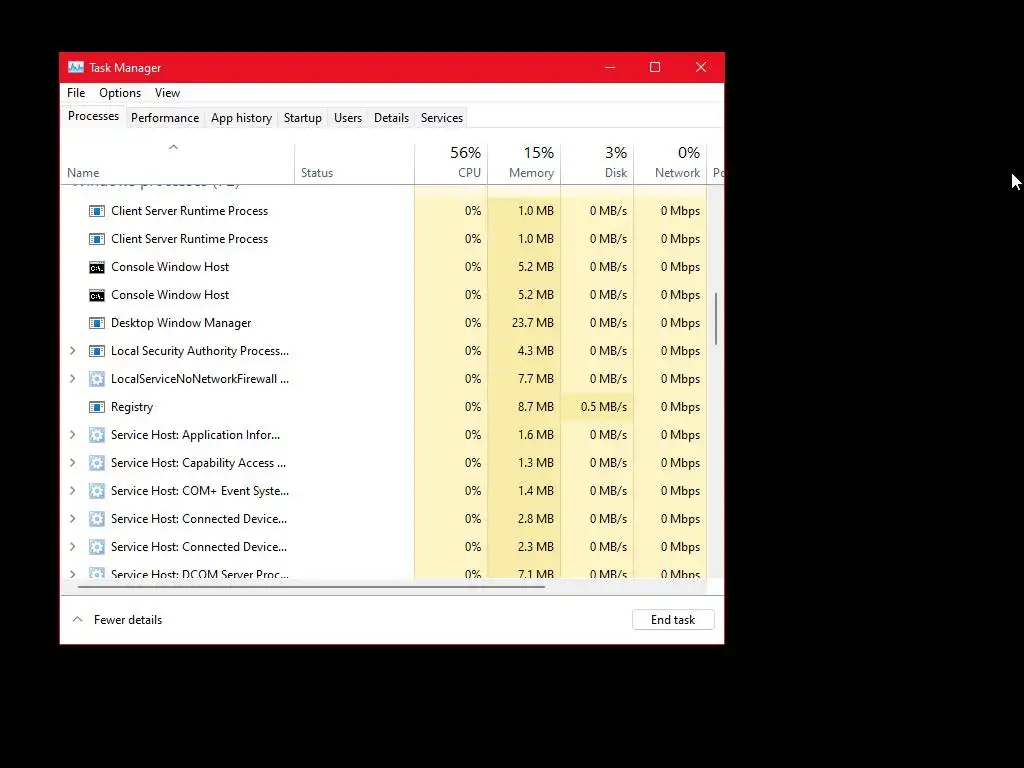
Task: Click the 2.3 MB memory value
Action: [536, 547]
